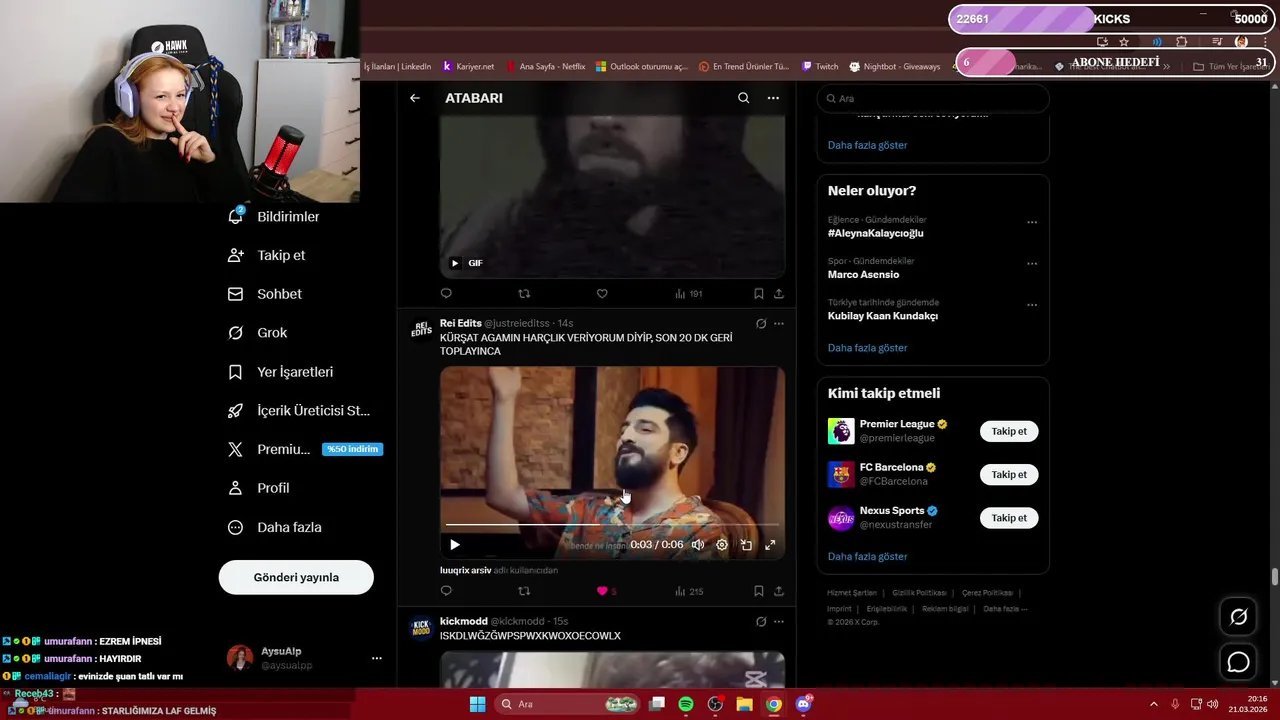Click Grok icon on kickmodd post
Screen dimensions: 1280x720
point(761,621)
